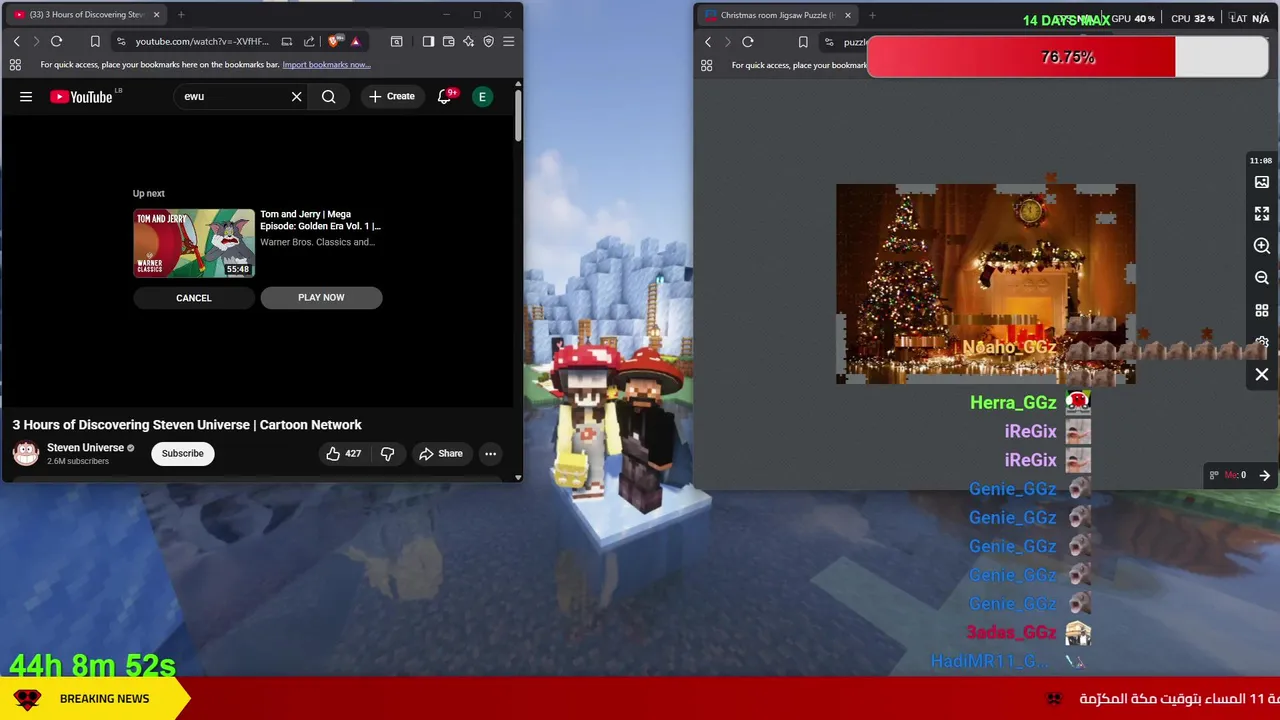This screenshot has height=720, width=1280.
Task: Toggle fullscreen in the puzzle sidebar
Action: click(1262, 214)
